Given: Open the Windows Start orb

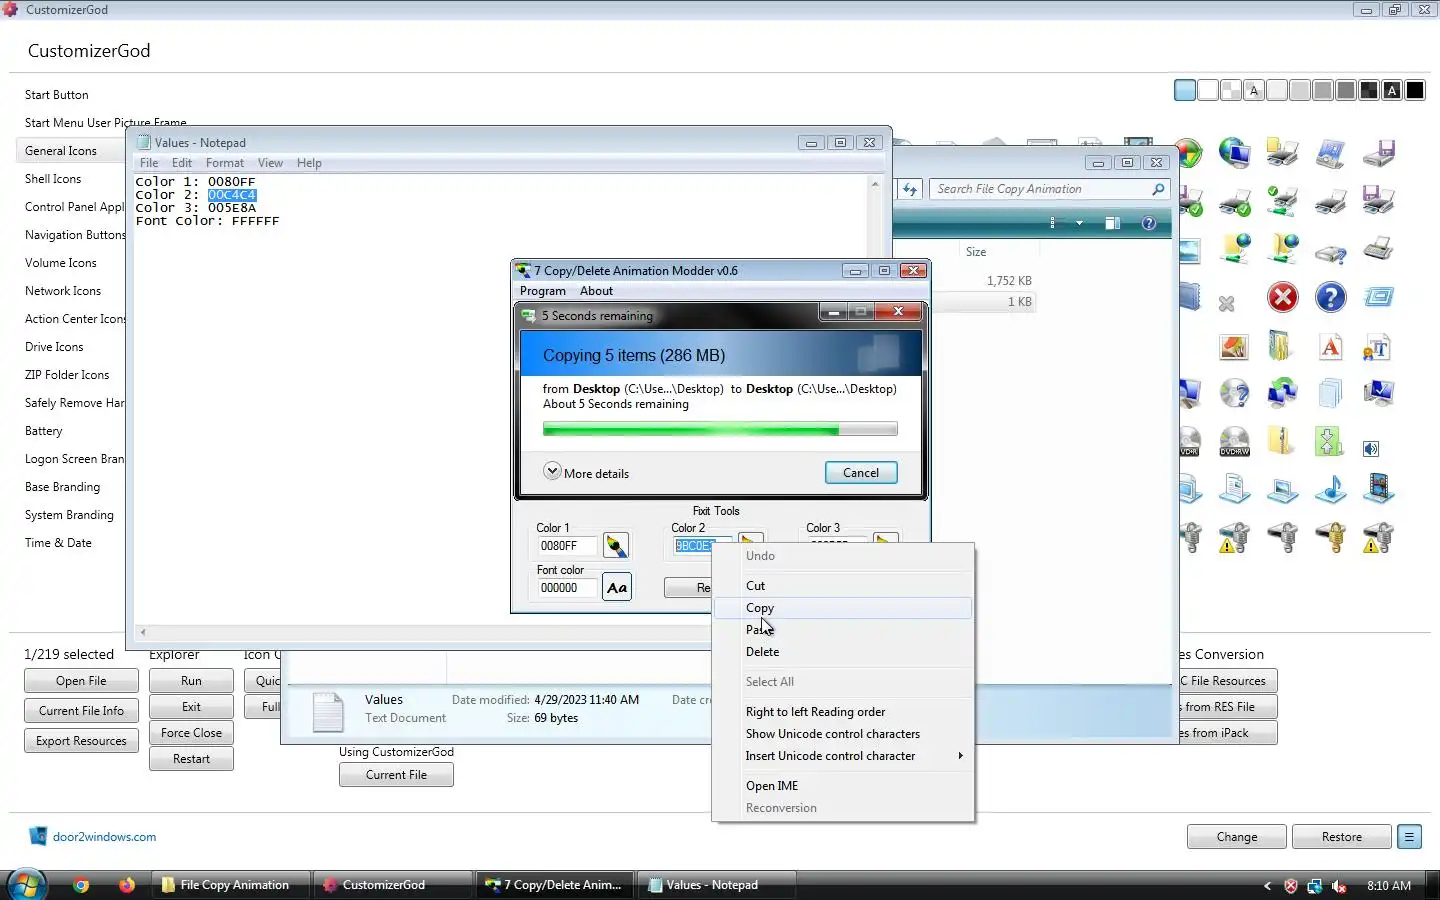Looking at the screenshot, I should pyautogui.click(x=27, y=885).
